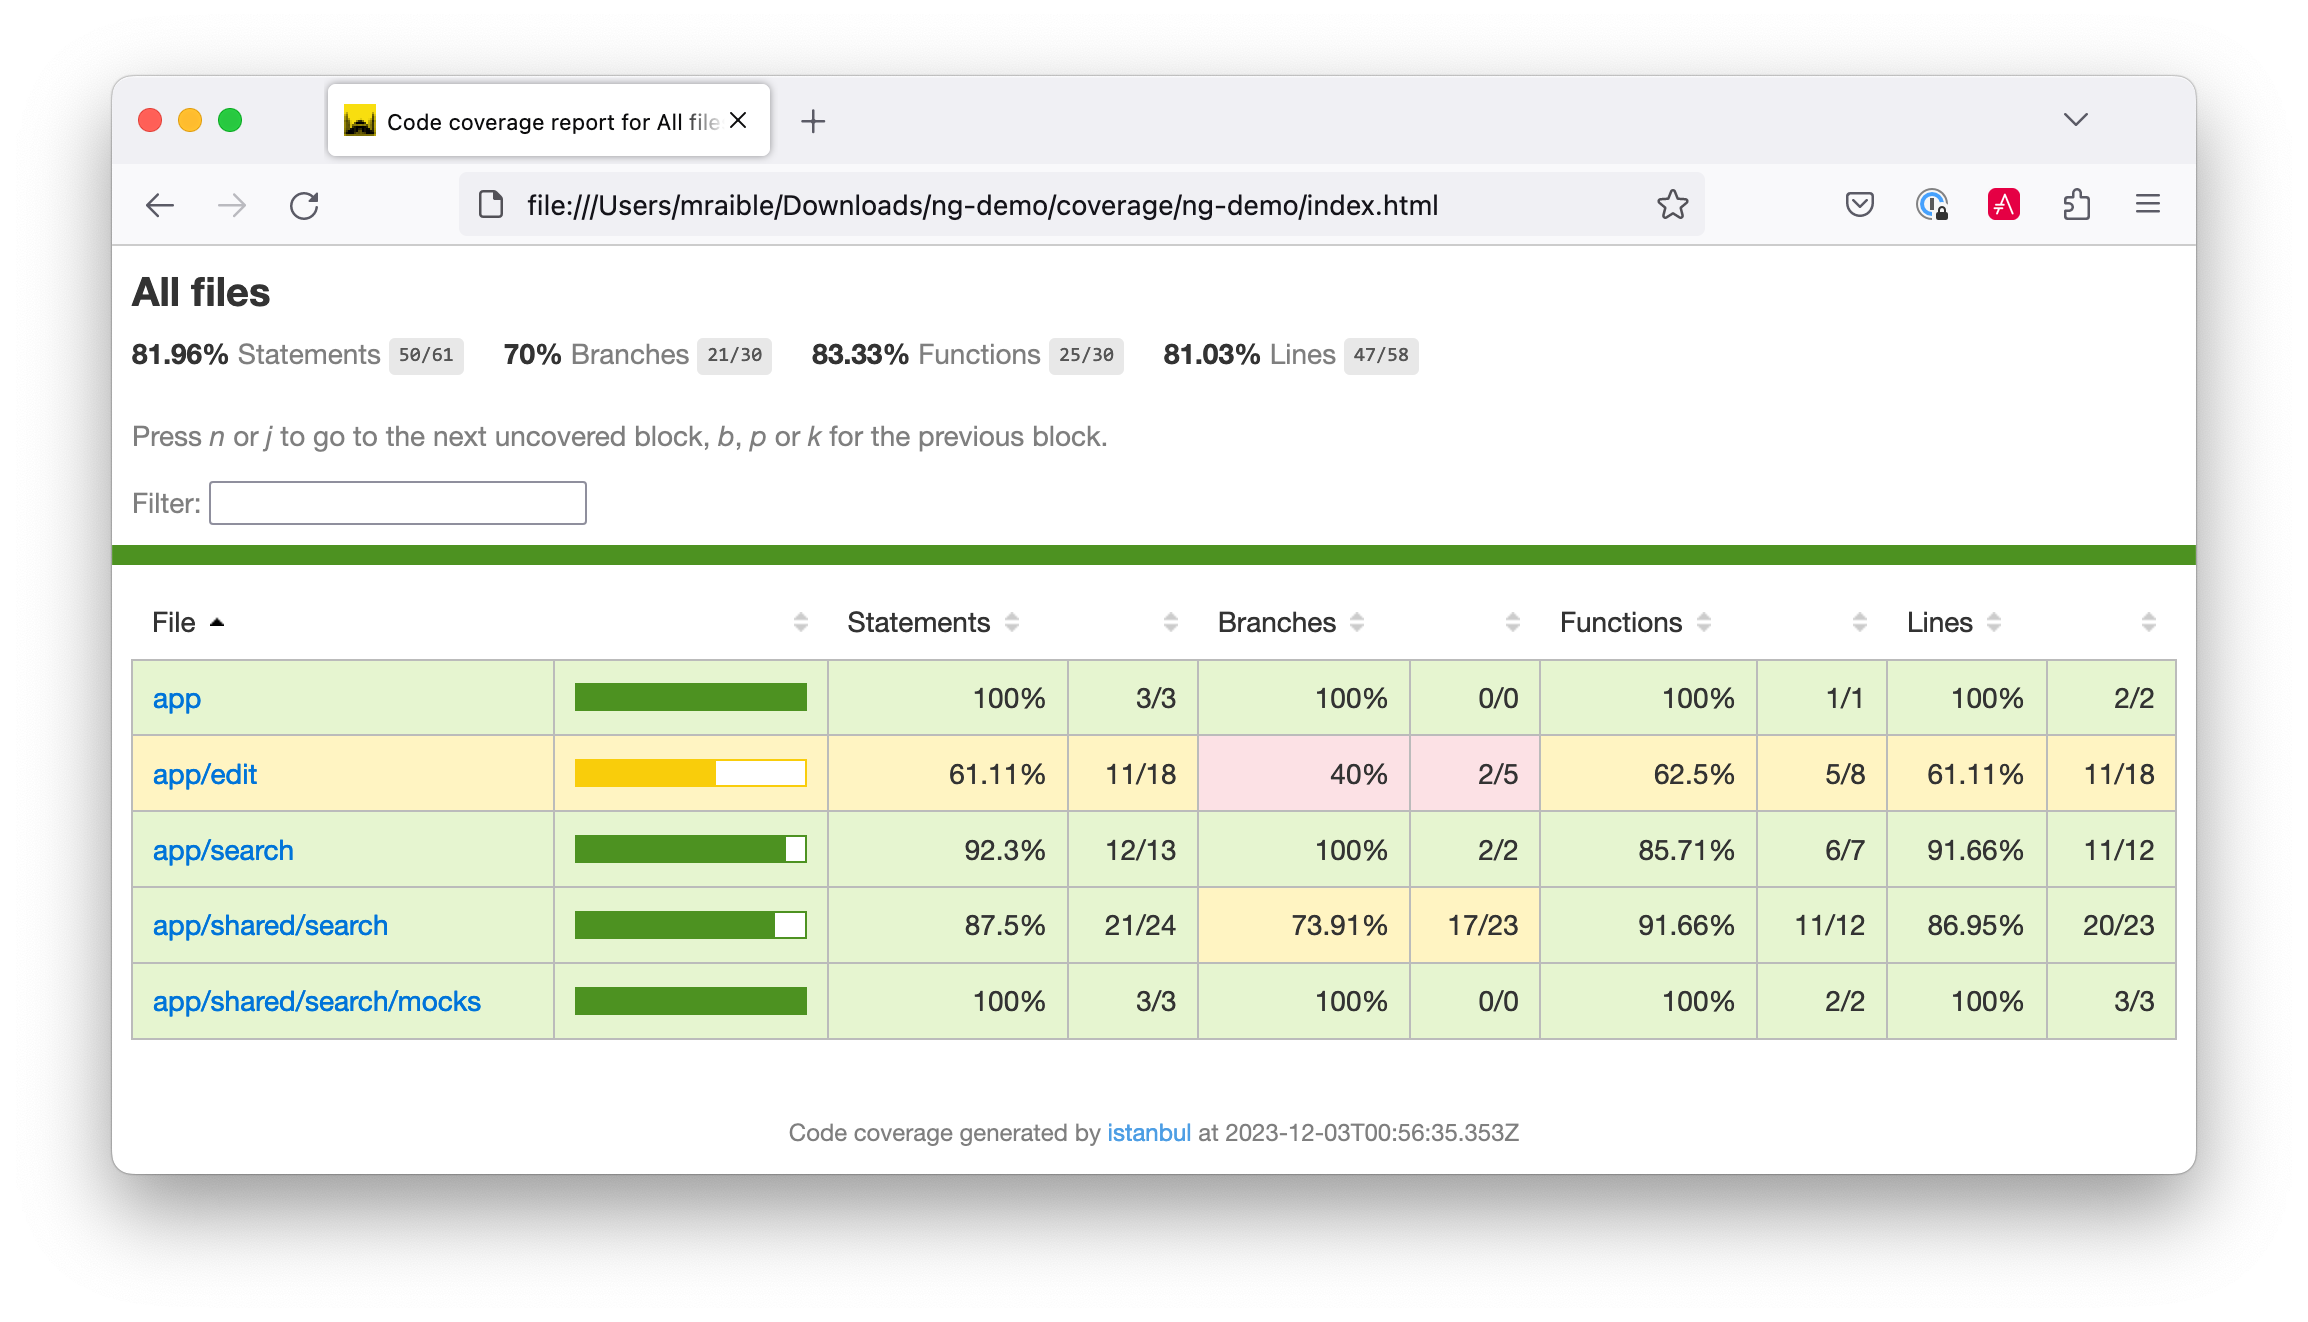Click the browser back arrow
The height and width of the screenshot is (1322, 2308).
(160, 206)
